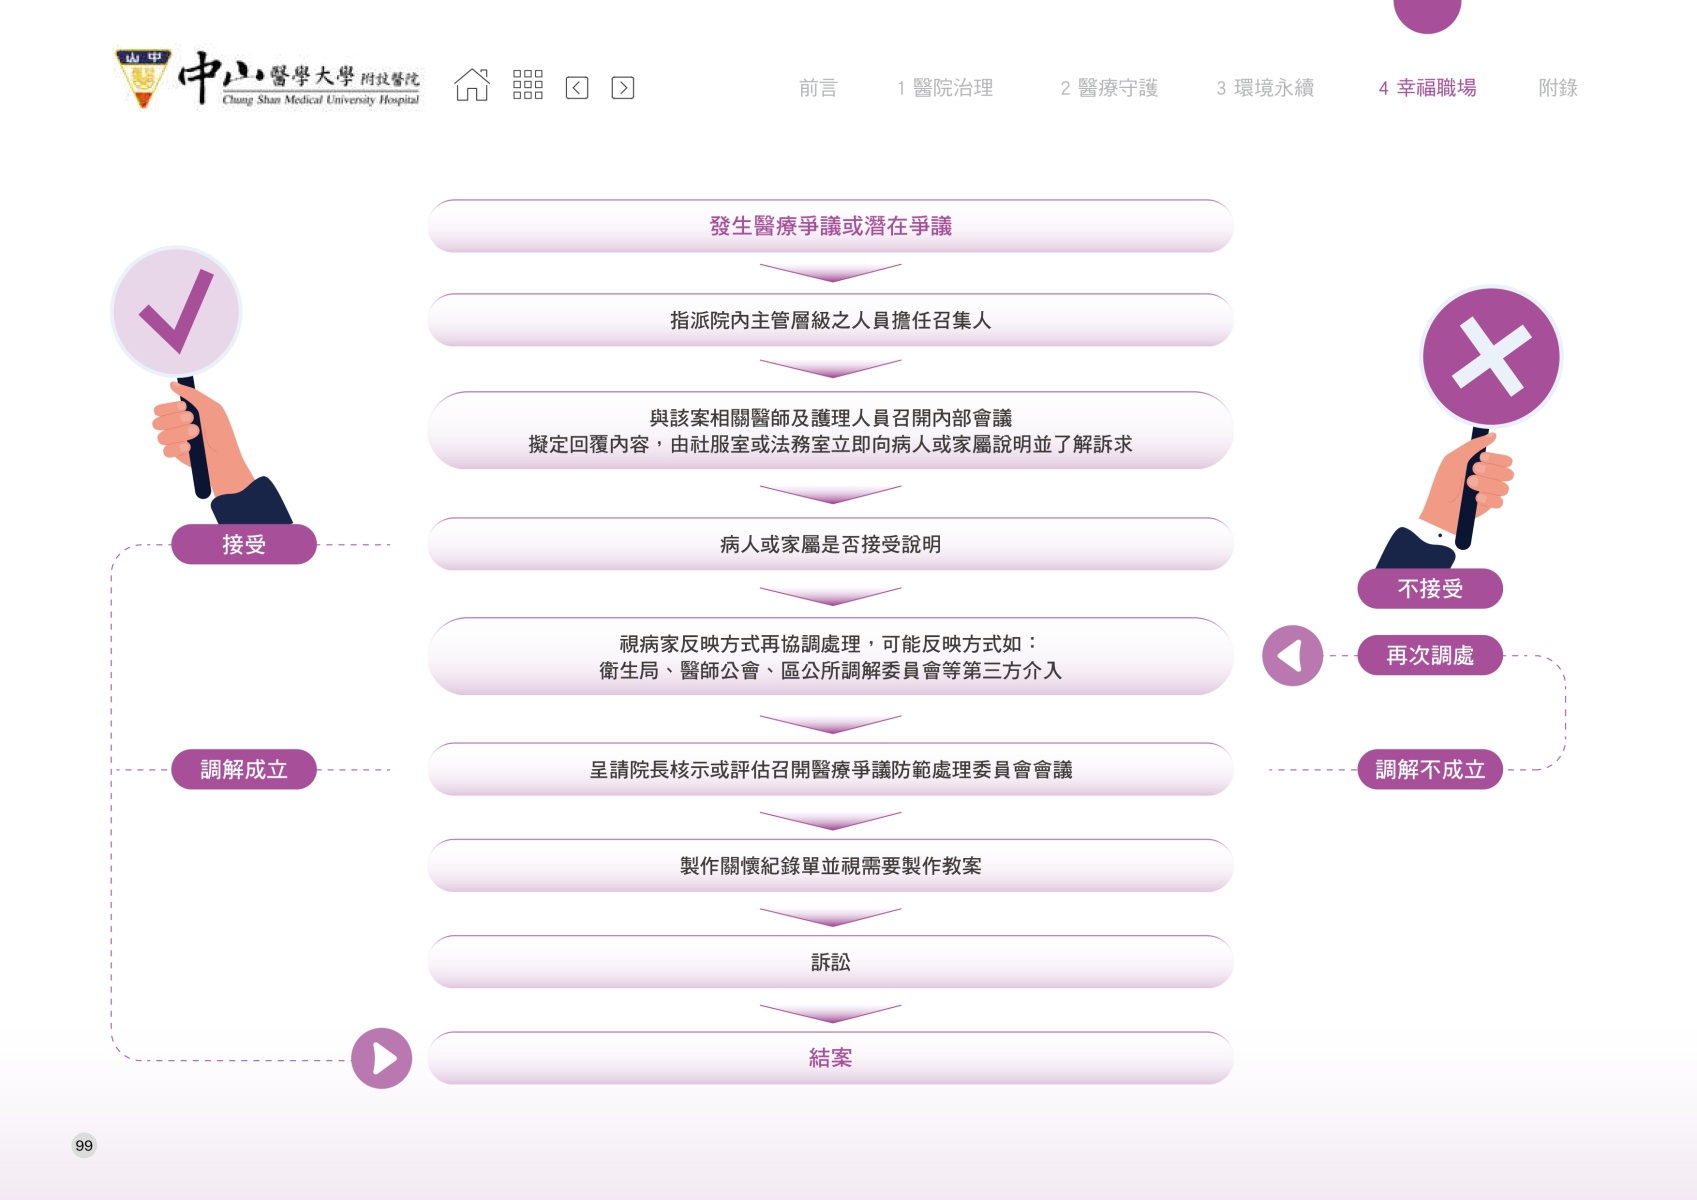The image size is (1697, 1200).
Task: Click the left-pointing purple arrow circle
Action: (x=1292, y=656)
